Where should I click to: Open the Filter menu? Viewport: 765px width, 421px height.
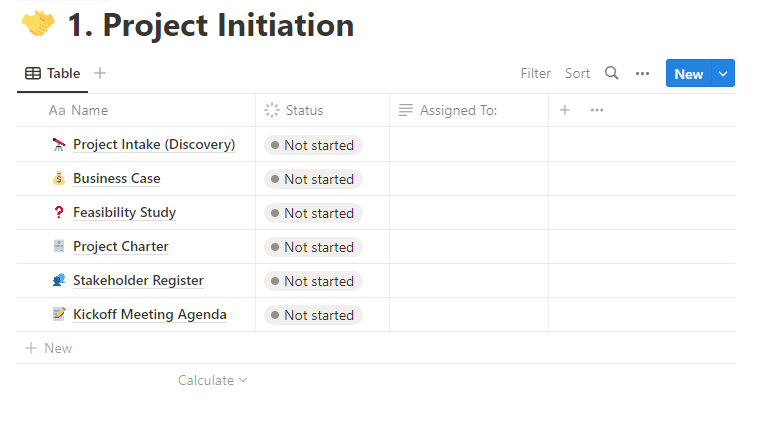tap(535, 73)
